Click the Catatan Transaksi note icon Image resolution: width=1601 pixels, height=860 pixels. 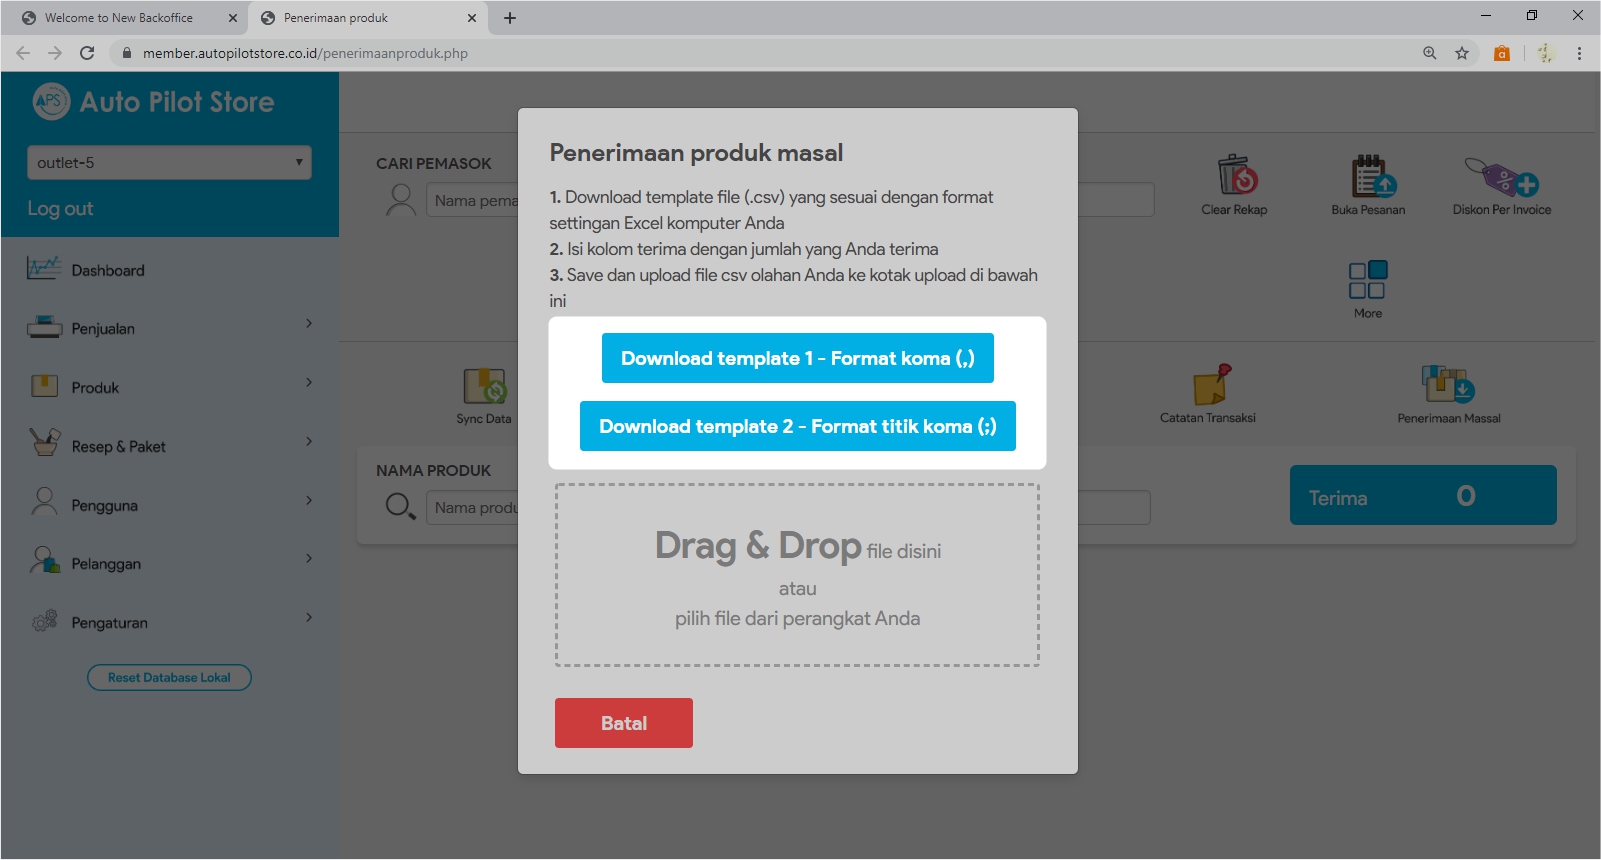click(1209, 385)
